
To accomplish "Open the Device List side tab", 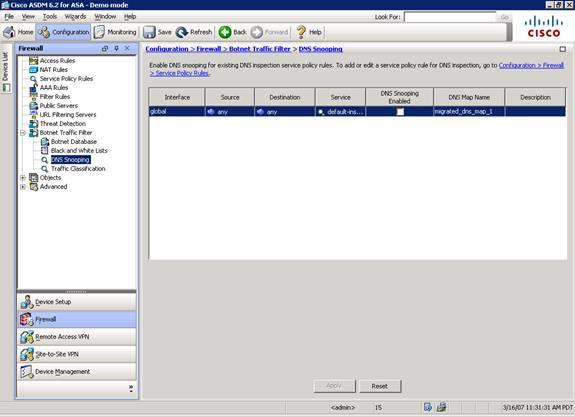I will tap(6, 69).
